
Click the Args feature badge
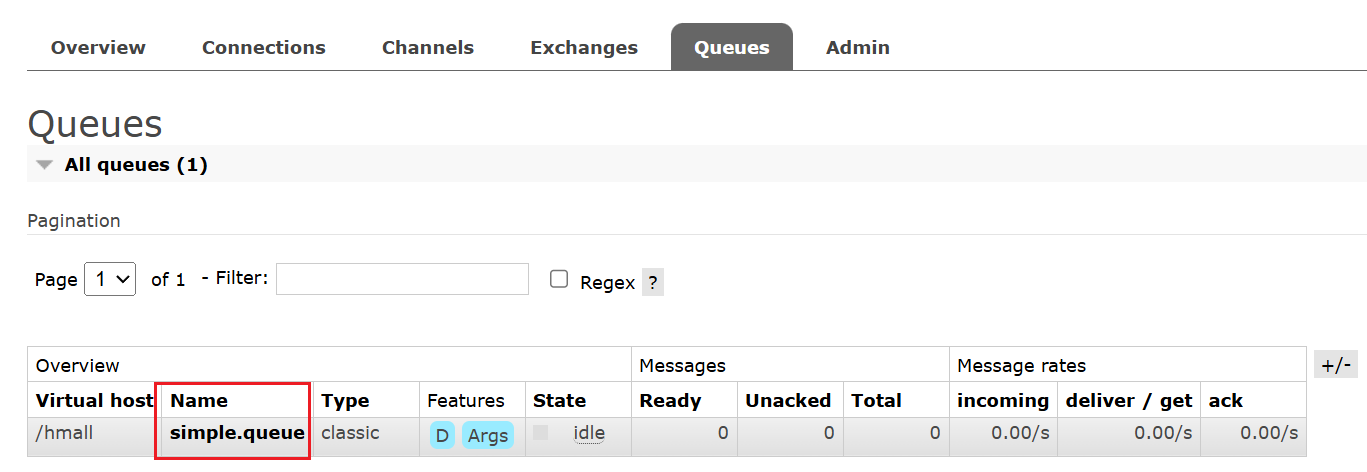[488, 435]
